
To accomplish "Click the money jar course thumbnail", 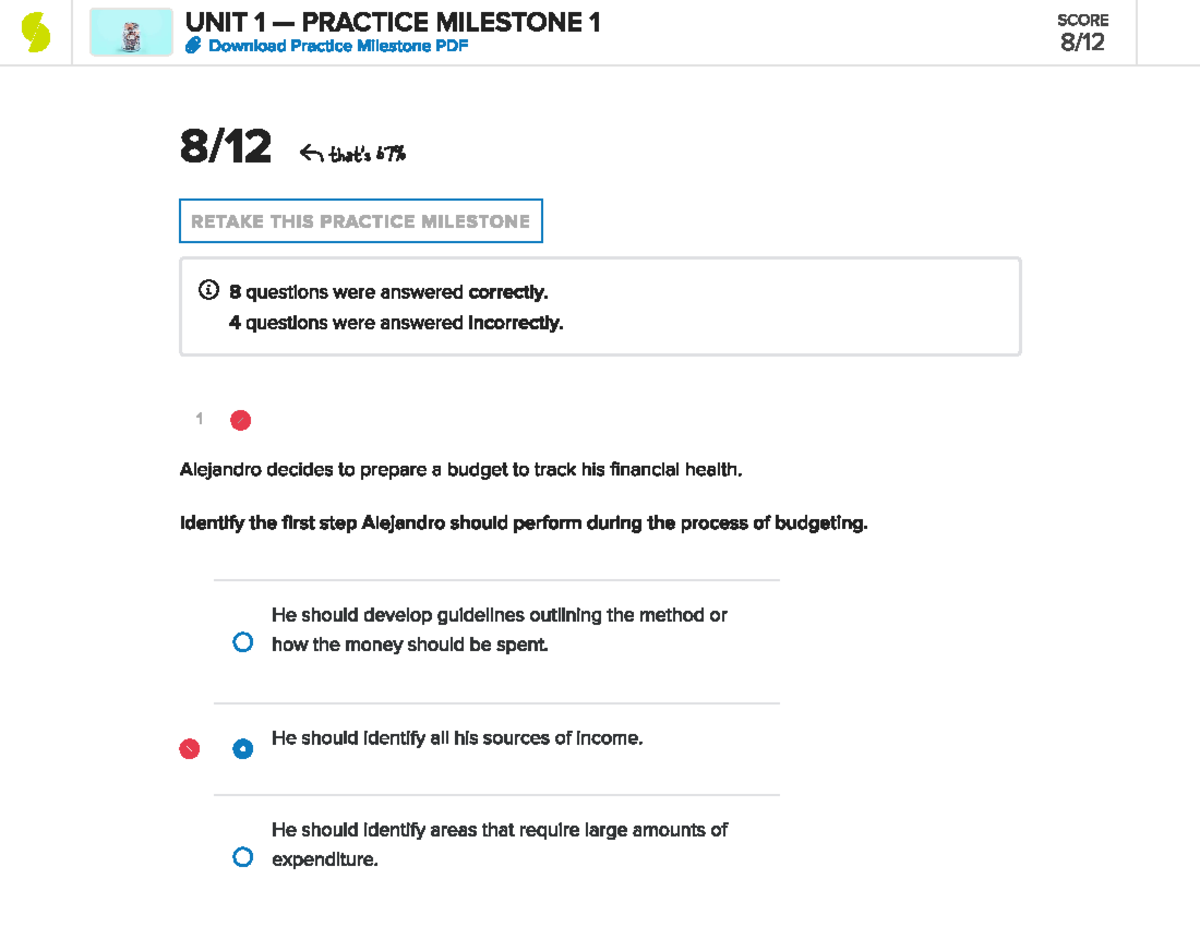I will (x=130, y=31).
